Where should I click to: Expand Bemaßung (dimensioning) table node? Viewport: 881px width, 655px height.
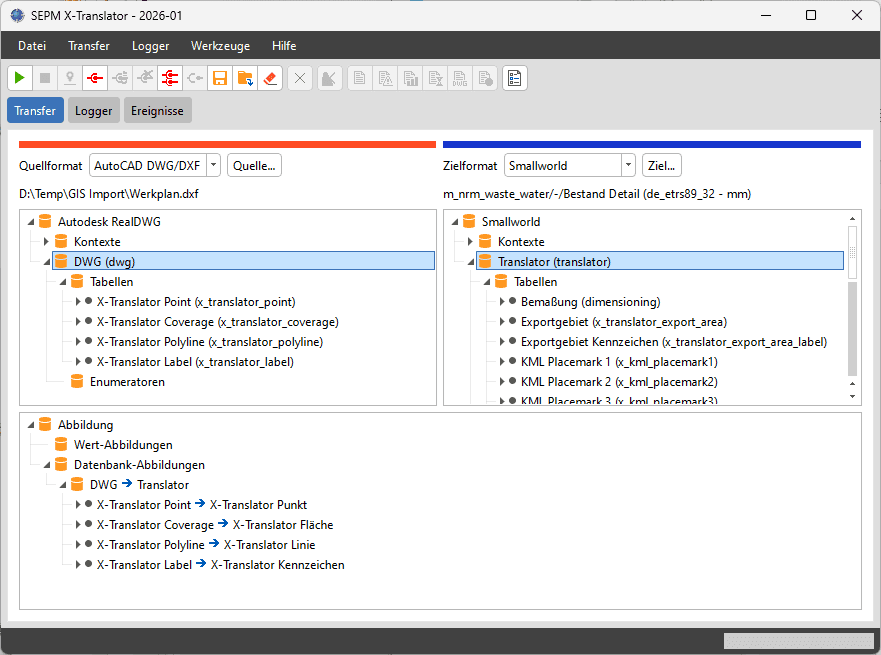click(x=502, y=302)
